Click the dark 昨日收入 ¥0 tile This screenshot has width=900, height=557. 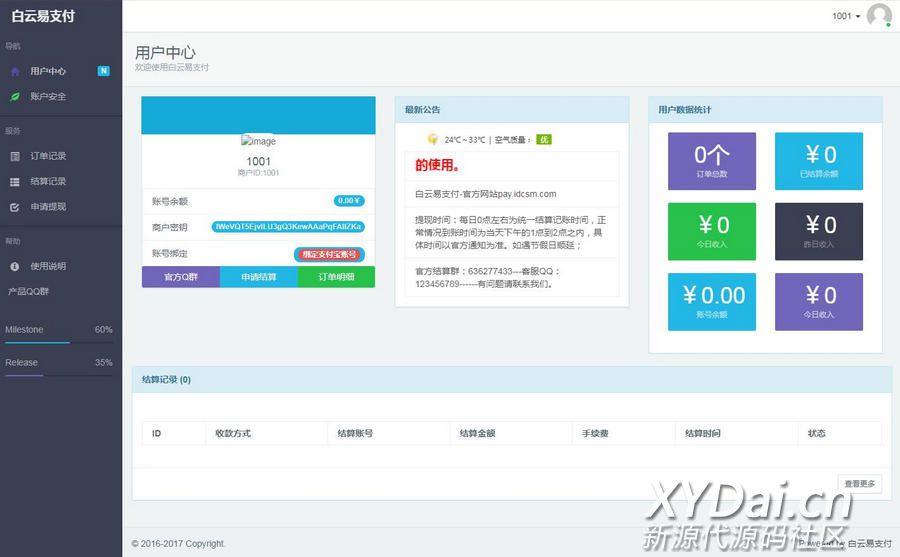(819, 231)
